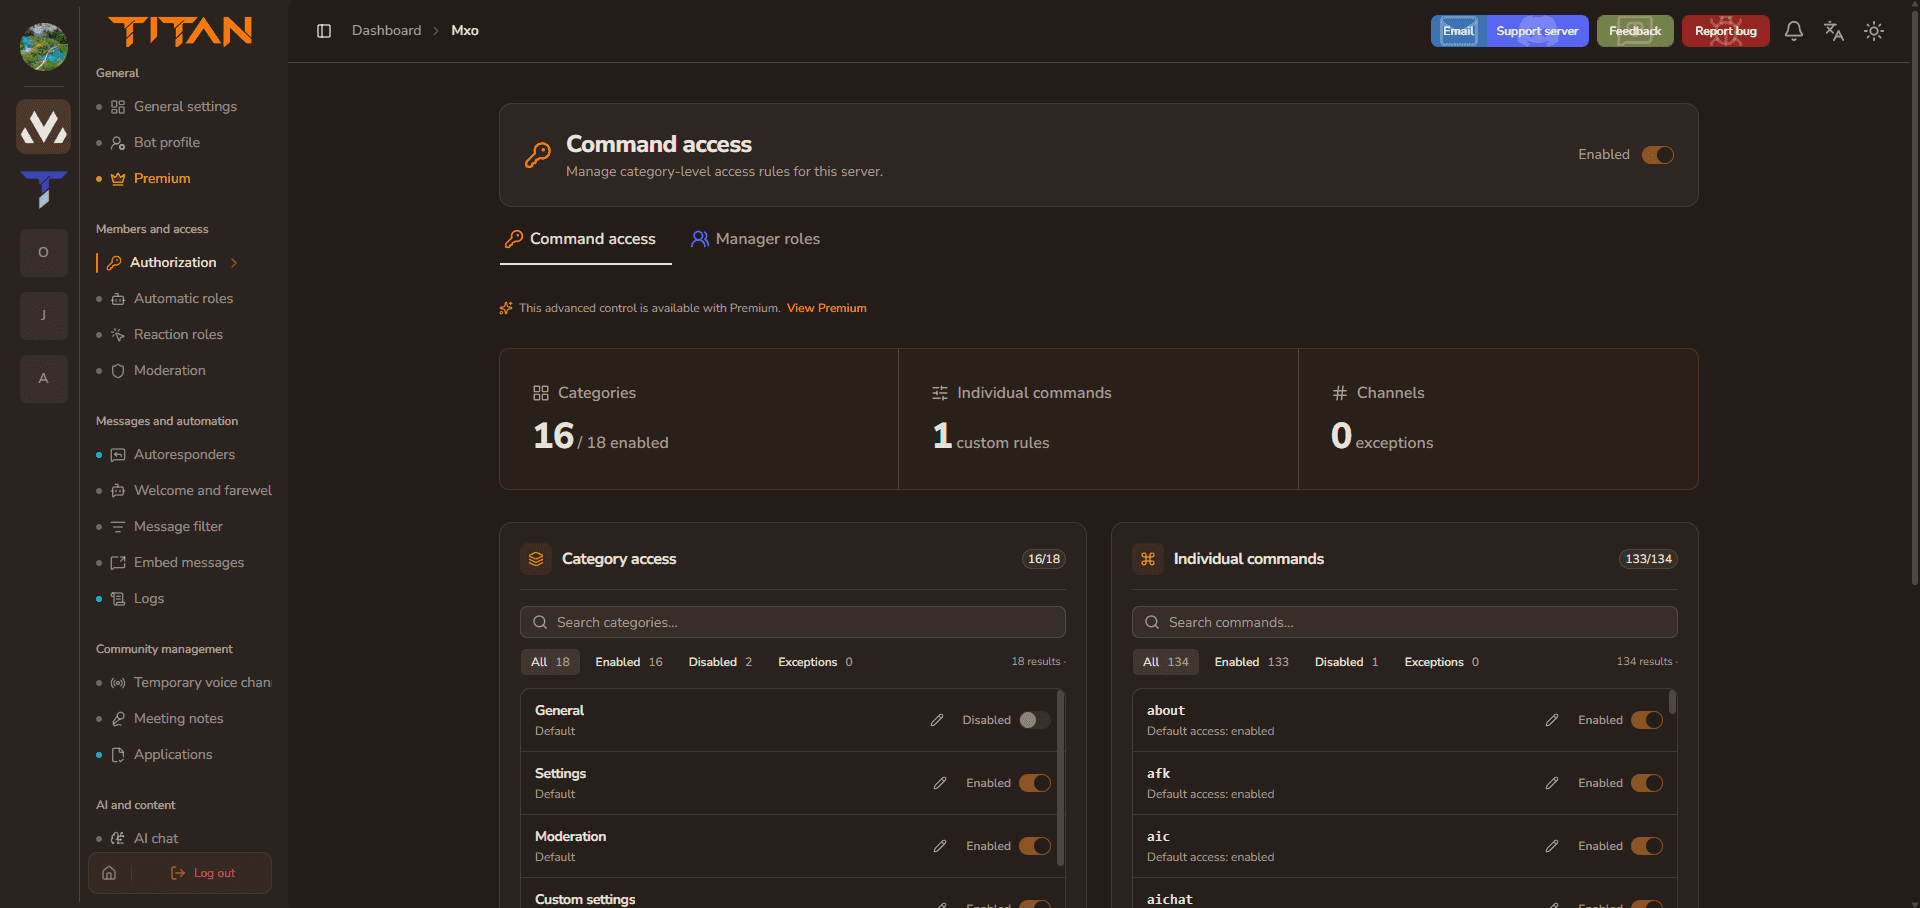Screen dimensions: 1920x908
Task: Open the Support server button
Action: pyautogui.click(x=1537, y=31)
